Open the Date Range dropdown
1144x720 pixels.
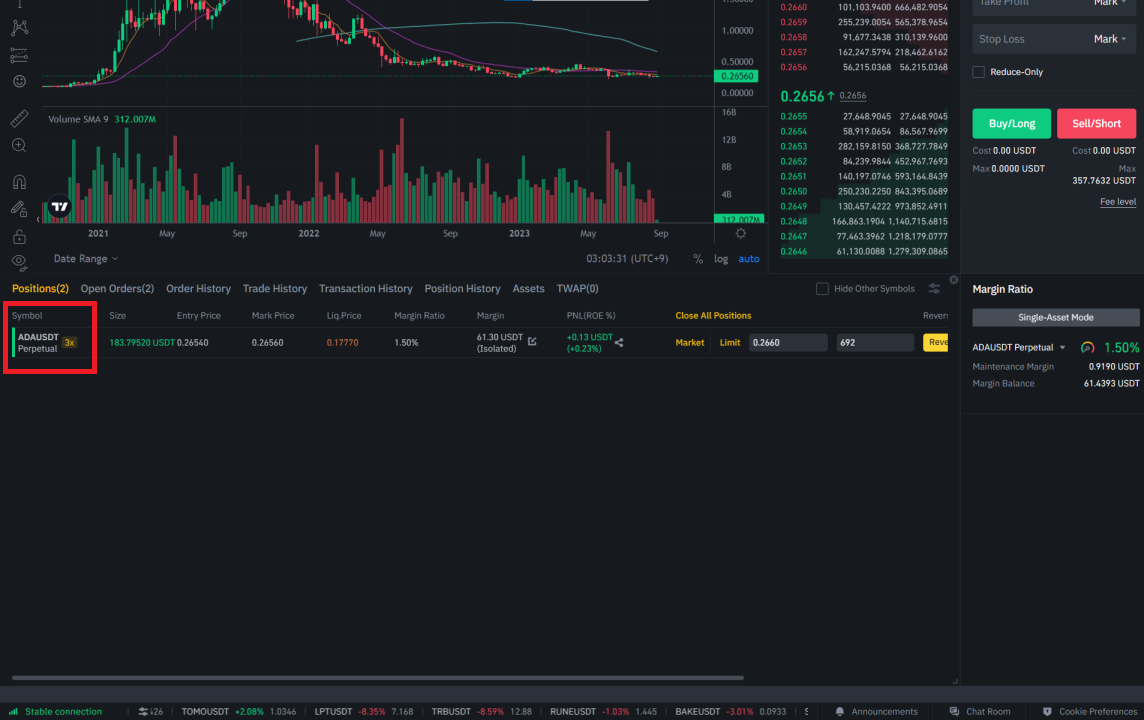point(85,259)
